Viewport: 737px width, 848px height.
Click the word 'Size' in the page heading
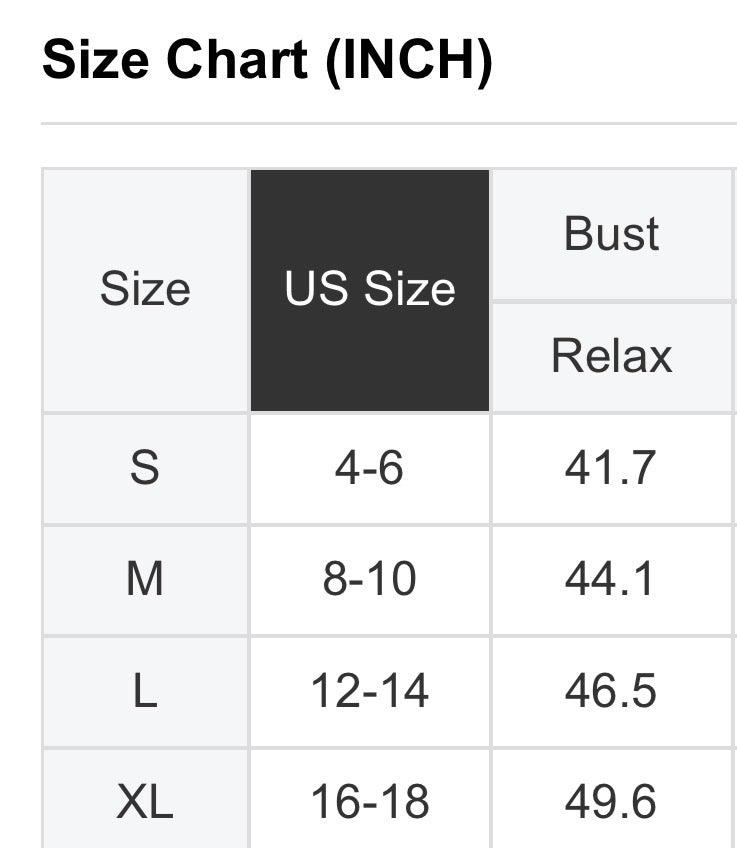coord(95,61)
